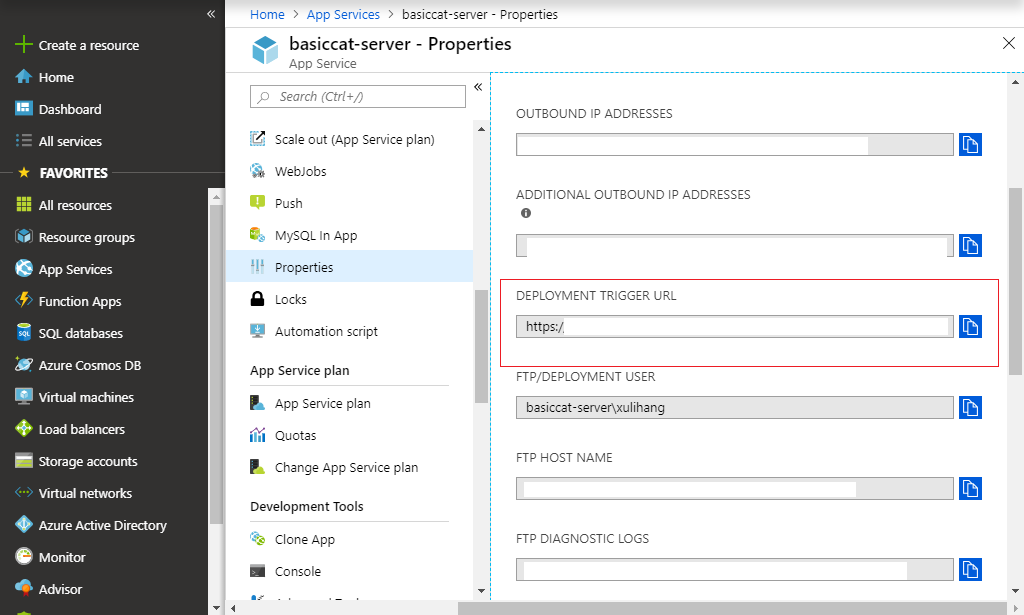The image size is (1024, 615).
Task: Click the settings search box
Action: coord(357,96)
